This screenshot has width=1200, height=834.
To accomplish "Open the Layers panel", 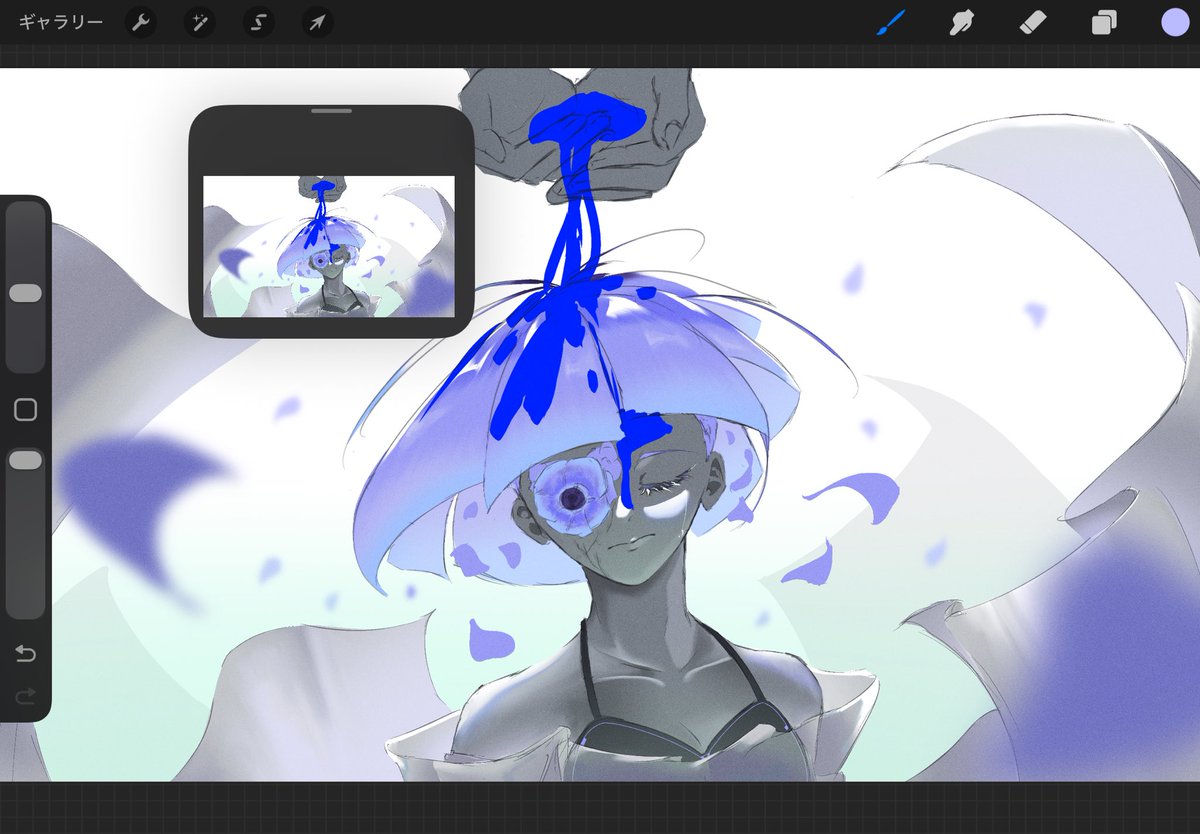I will (x=1105, y=22).
